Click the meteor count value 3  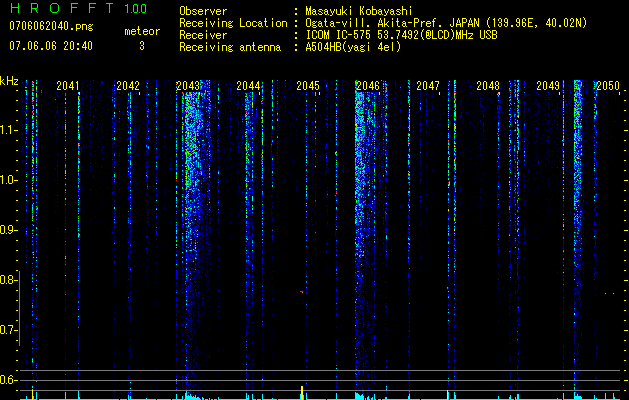coord(142,46)
